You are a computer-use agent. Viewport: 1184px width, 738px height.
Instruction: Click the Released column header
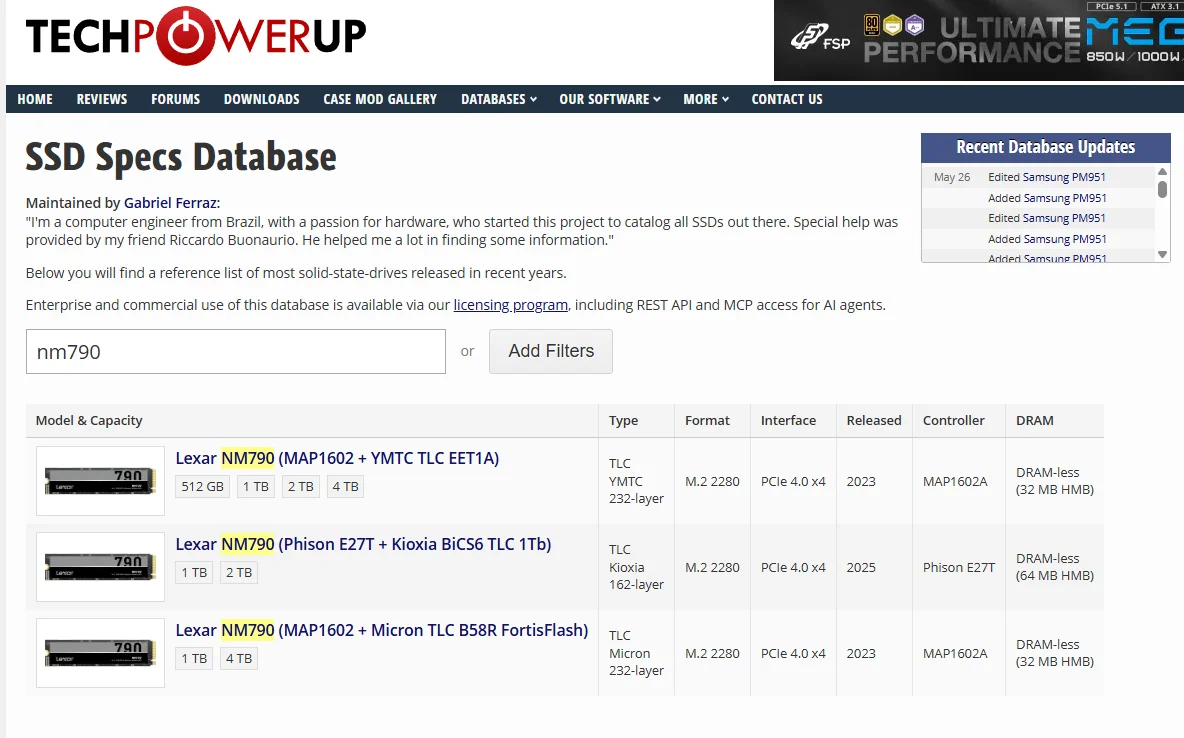coord(874,421)
